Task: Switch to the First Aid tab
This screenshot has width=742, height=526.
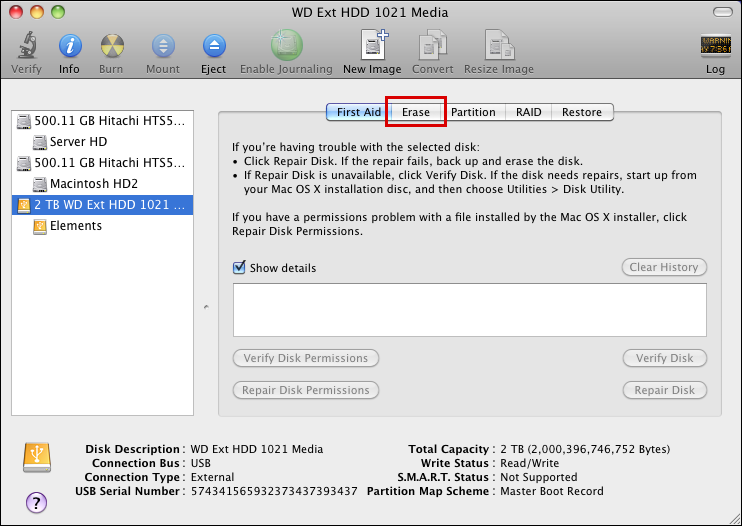Action: [x=358, y=112]
